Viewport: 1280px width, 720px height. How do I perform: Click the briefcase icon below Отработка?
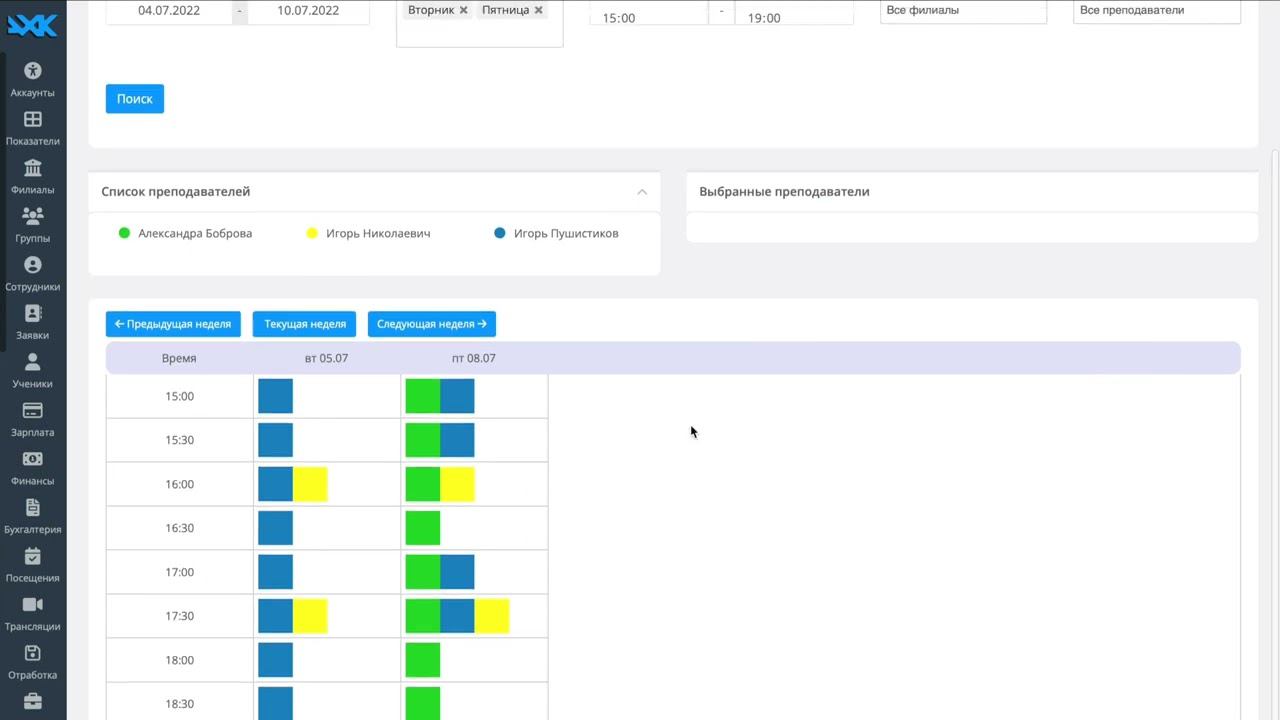(x=32, y=701)
